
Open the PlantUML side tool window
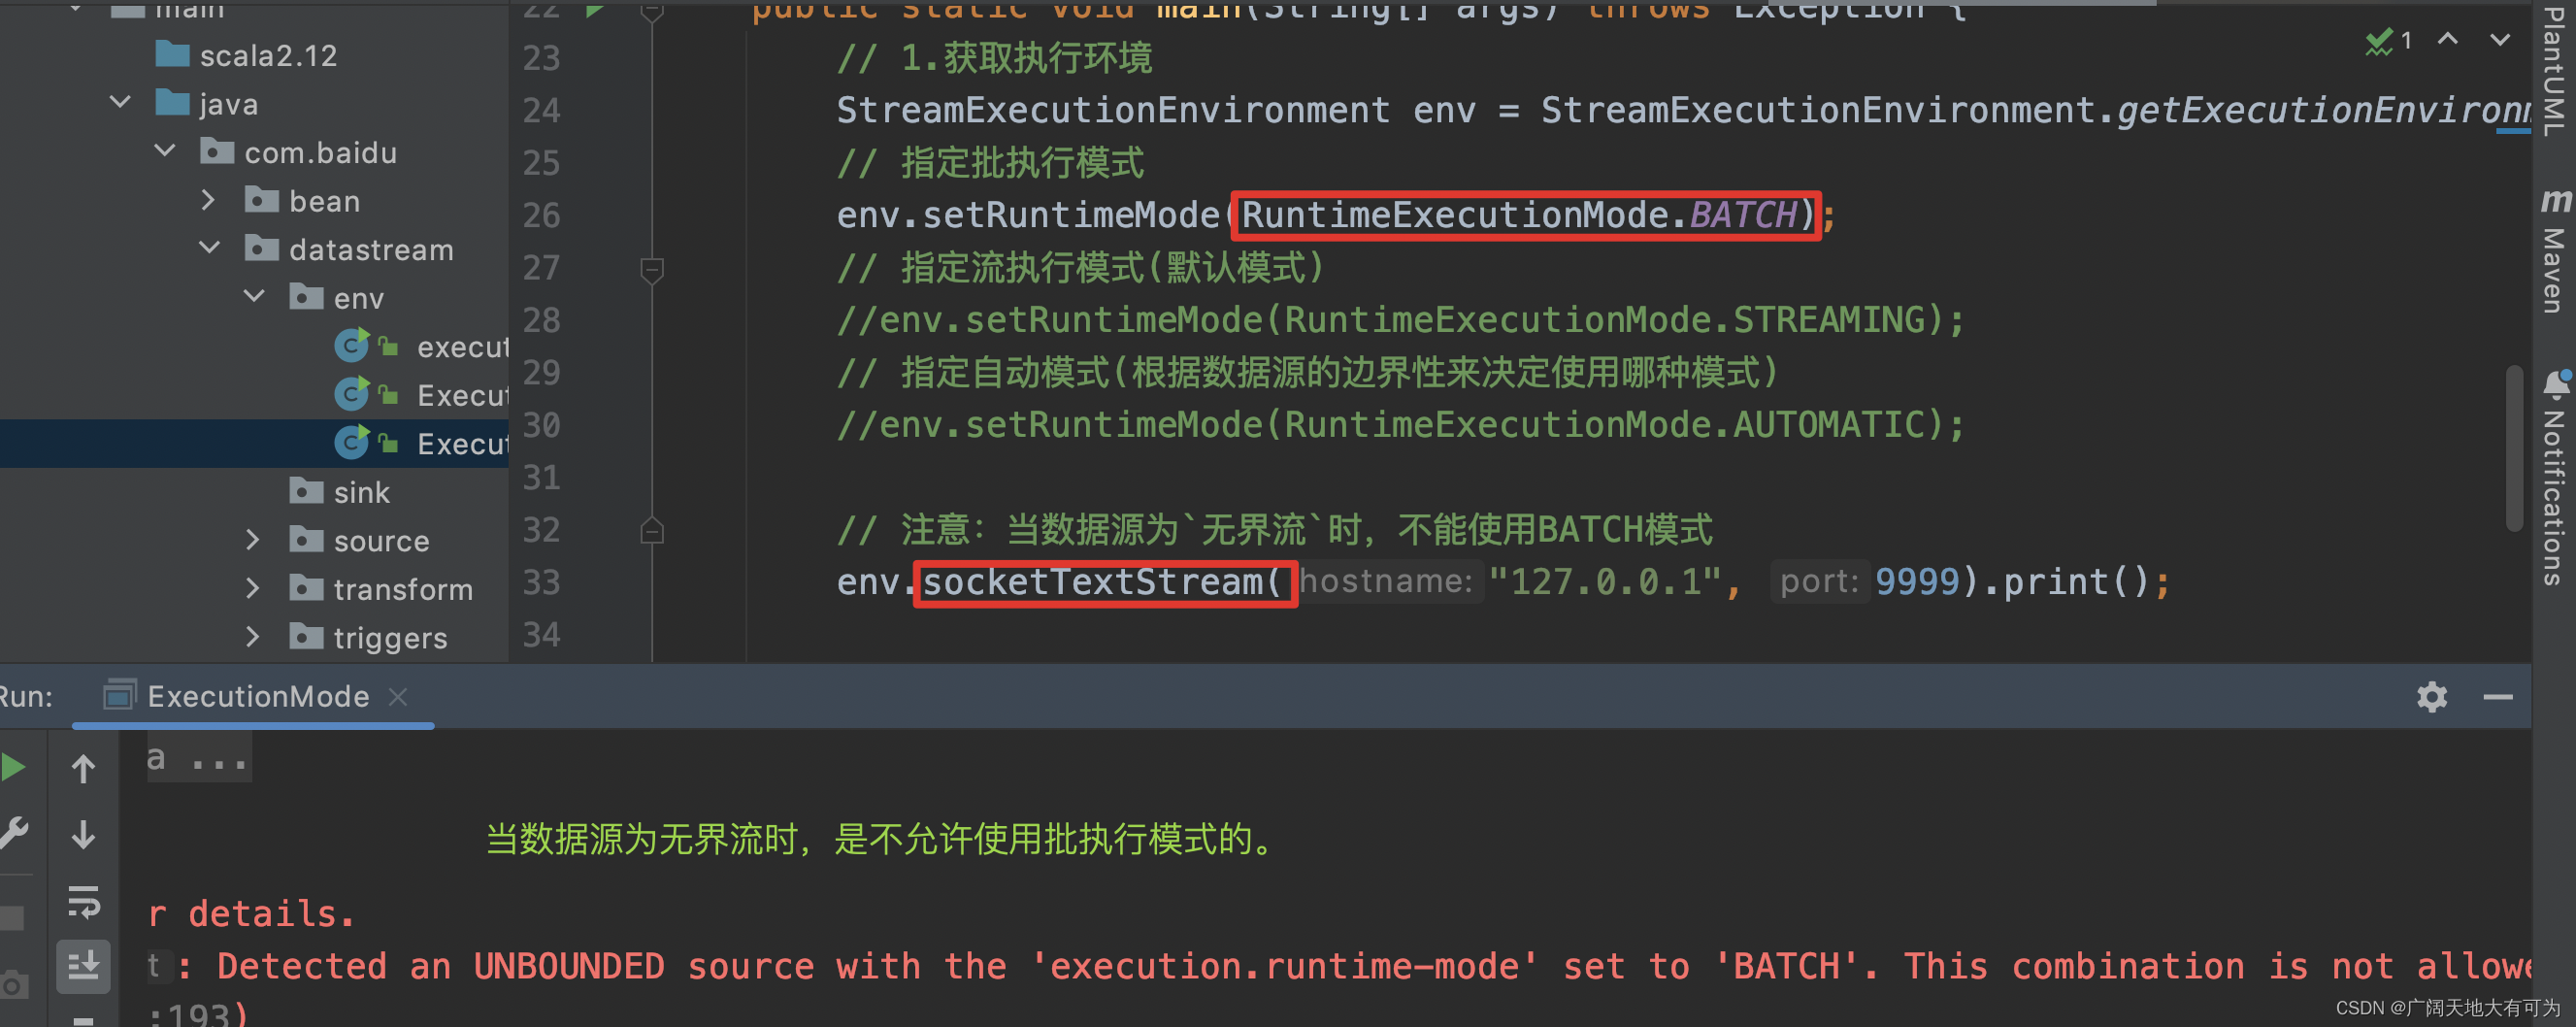click(x=2554, y=70)
